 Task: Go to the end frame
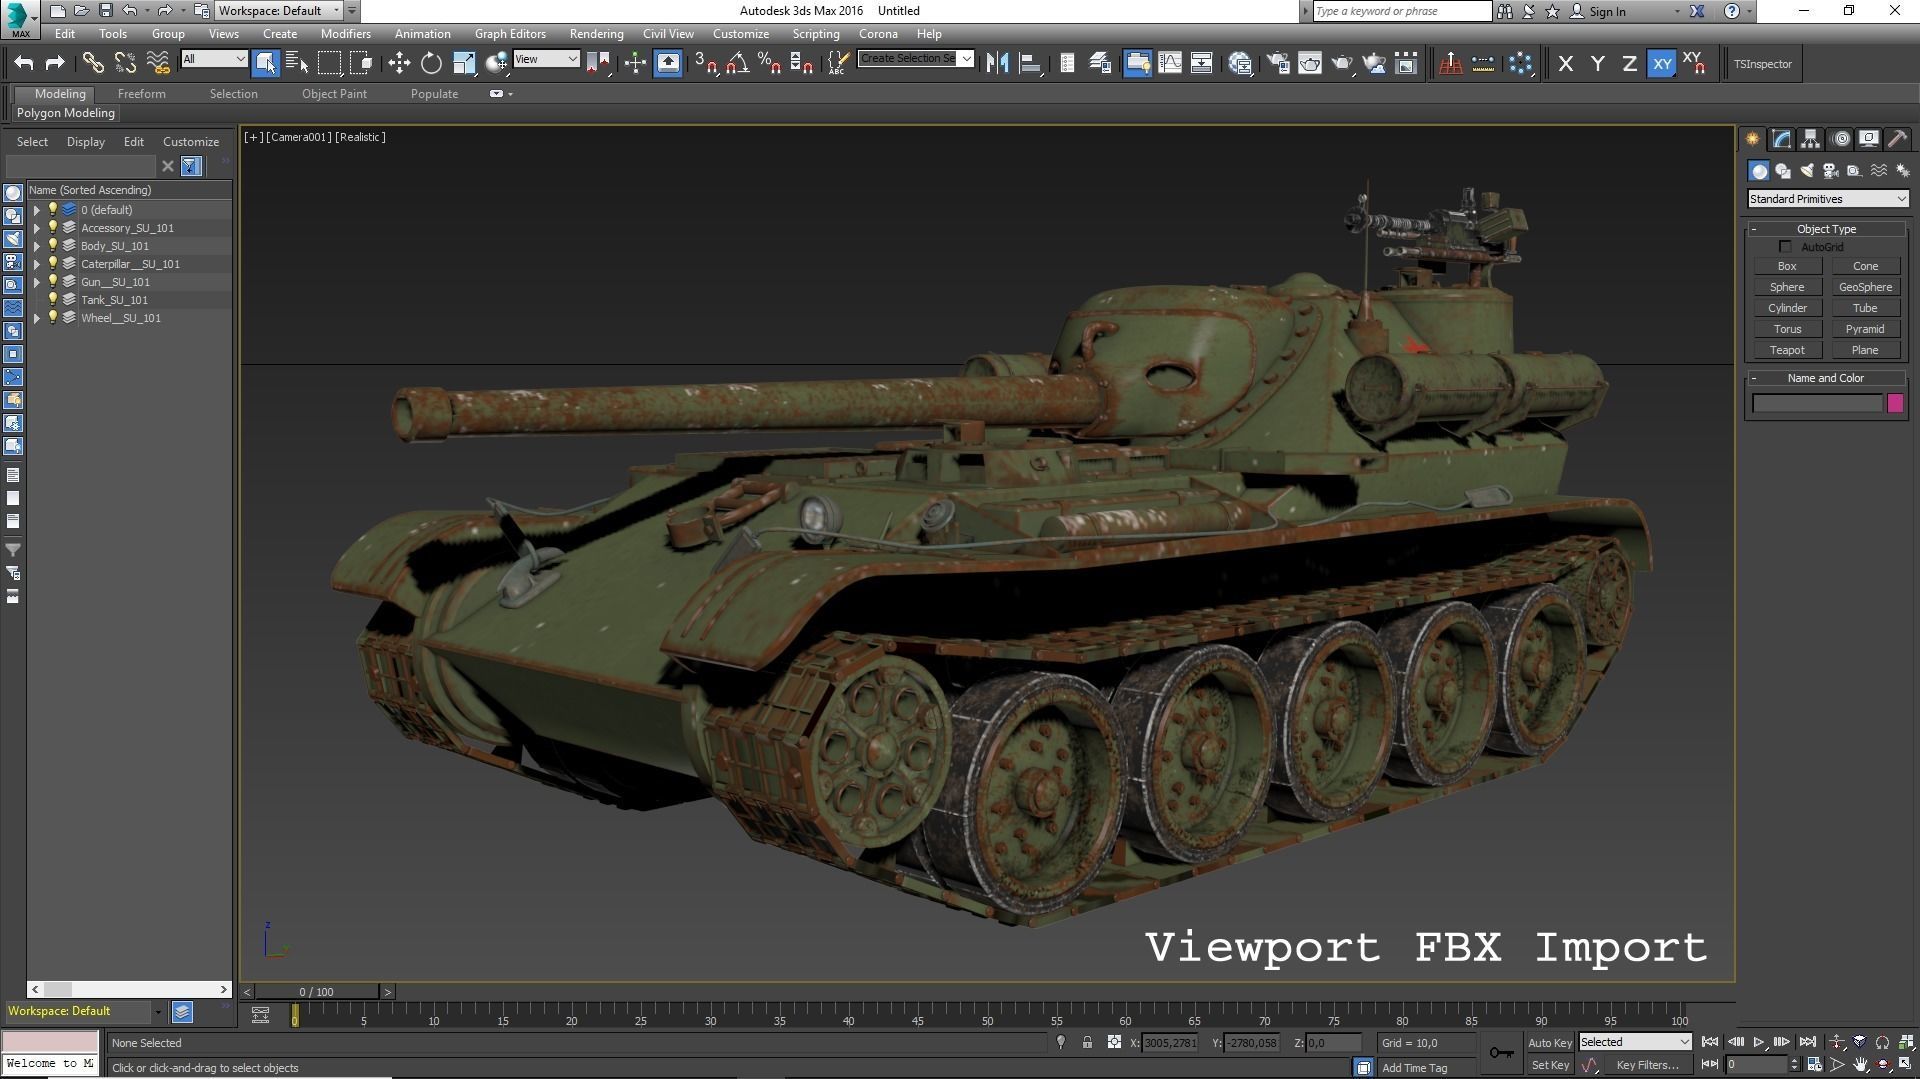pos(1807,1042)
